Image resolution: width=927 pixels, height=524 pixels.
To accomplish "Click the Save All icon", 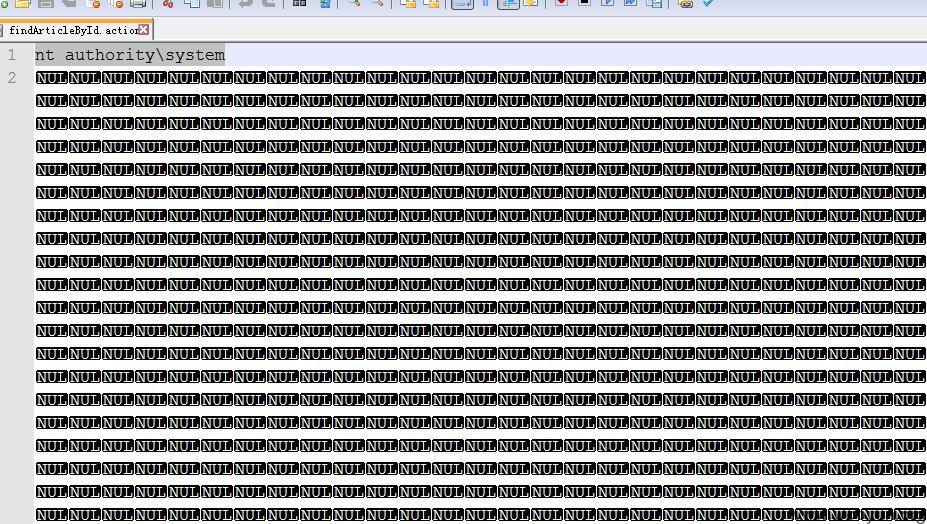I will (69, 3).
